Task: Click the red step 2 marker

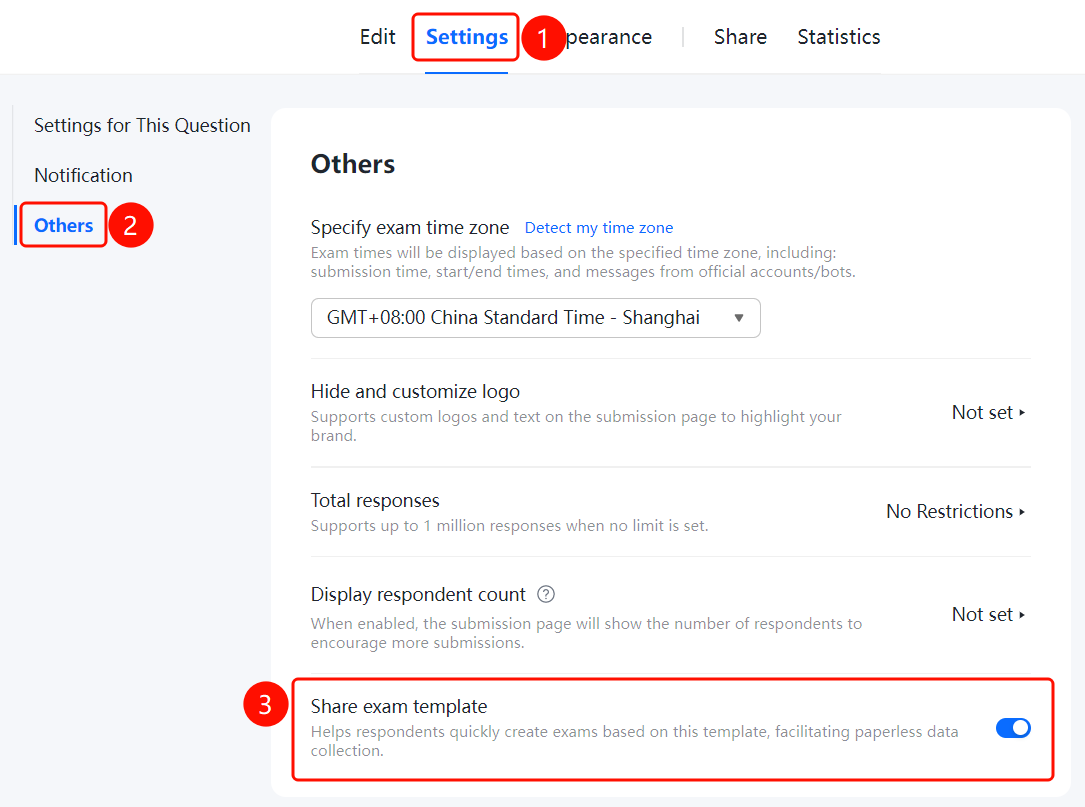Action: click(x=130, y=225)
